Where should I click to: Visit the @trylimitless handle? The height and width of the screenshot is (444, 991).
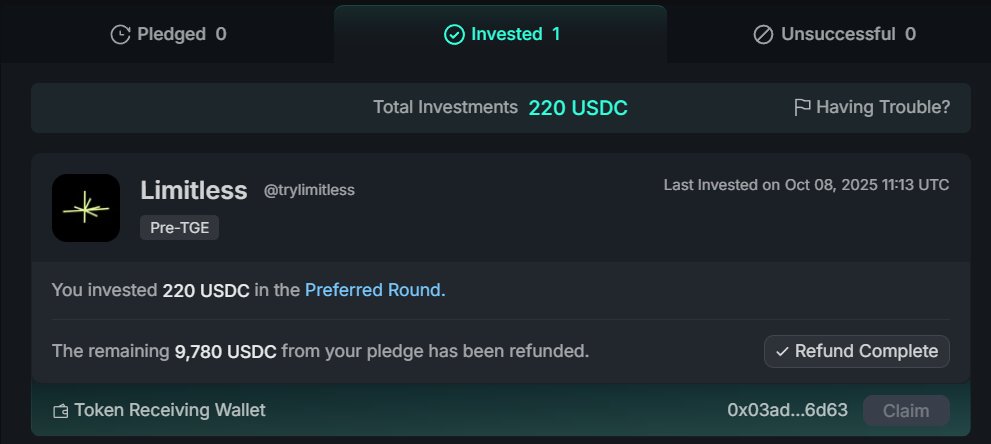pos(309,190)
